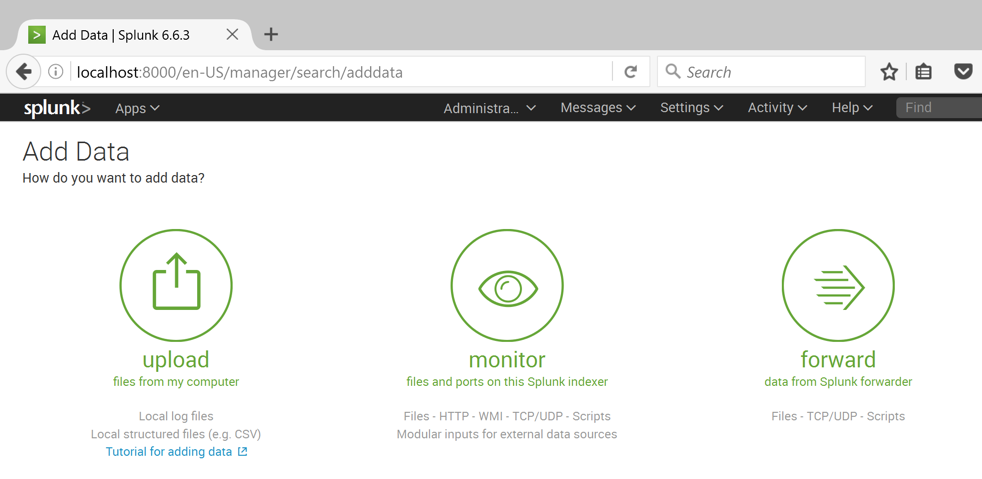Click 'Local structured files (e.g. CSV)' text

click(x=176, y=434)
